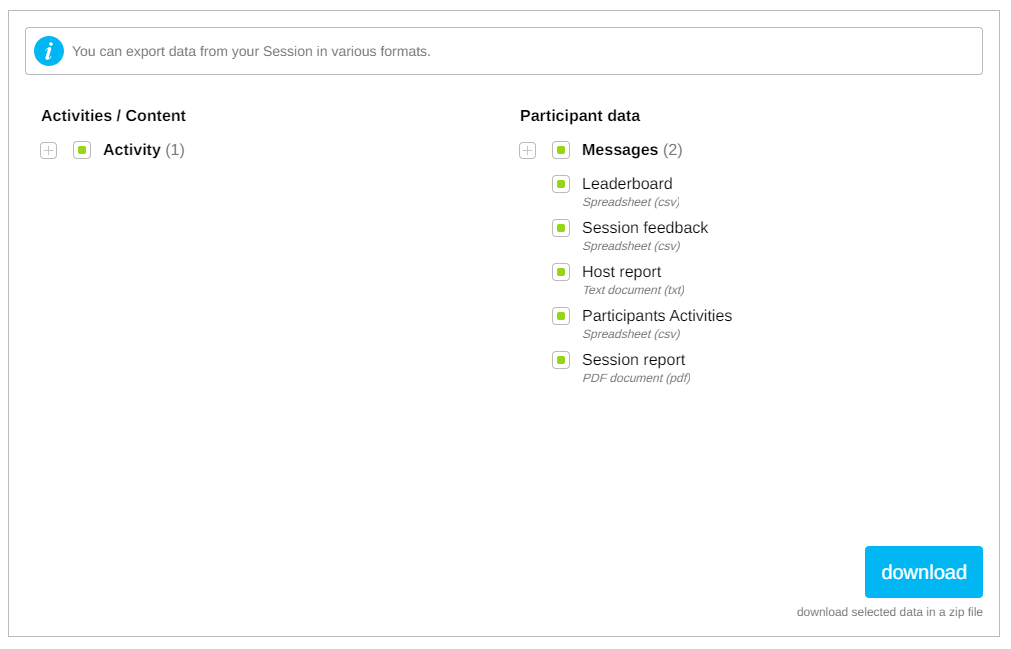Image resolution: width=1011 pixels, height=649 pixels.
Task: Expand the Messages tree node
Action: click(x=527, y=150)
